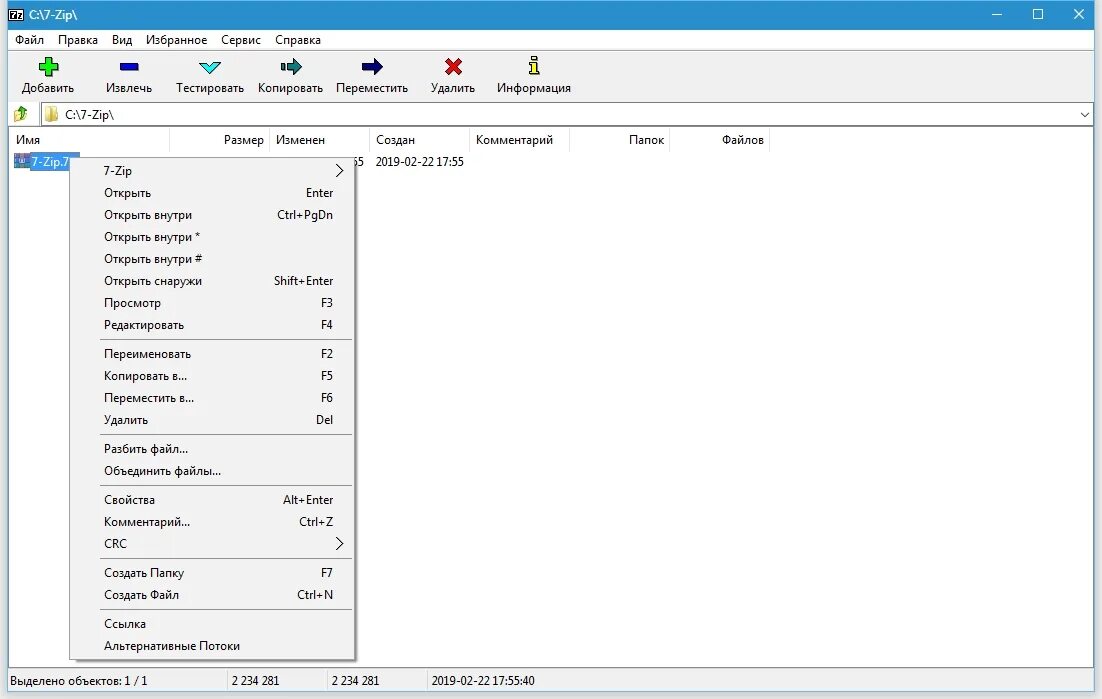Click the Переместить blue arrow icon
Viewport: 1102px width, 699px height.
(x=372, y=67)
